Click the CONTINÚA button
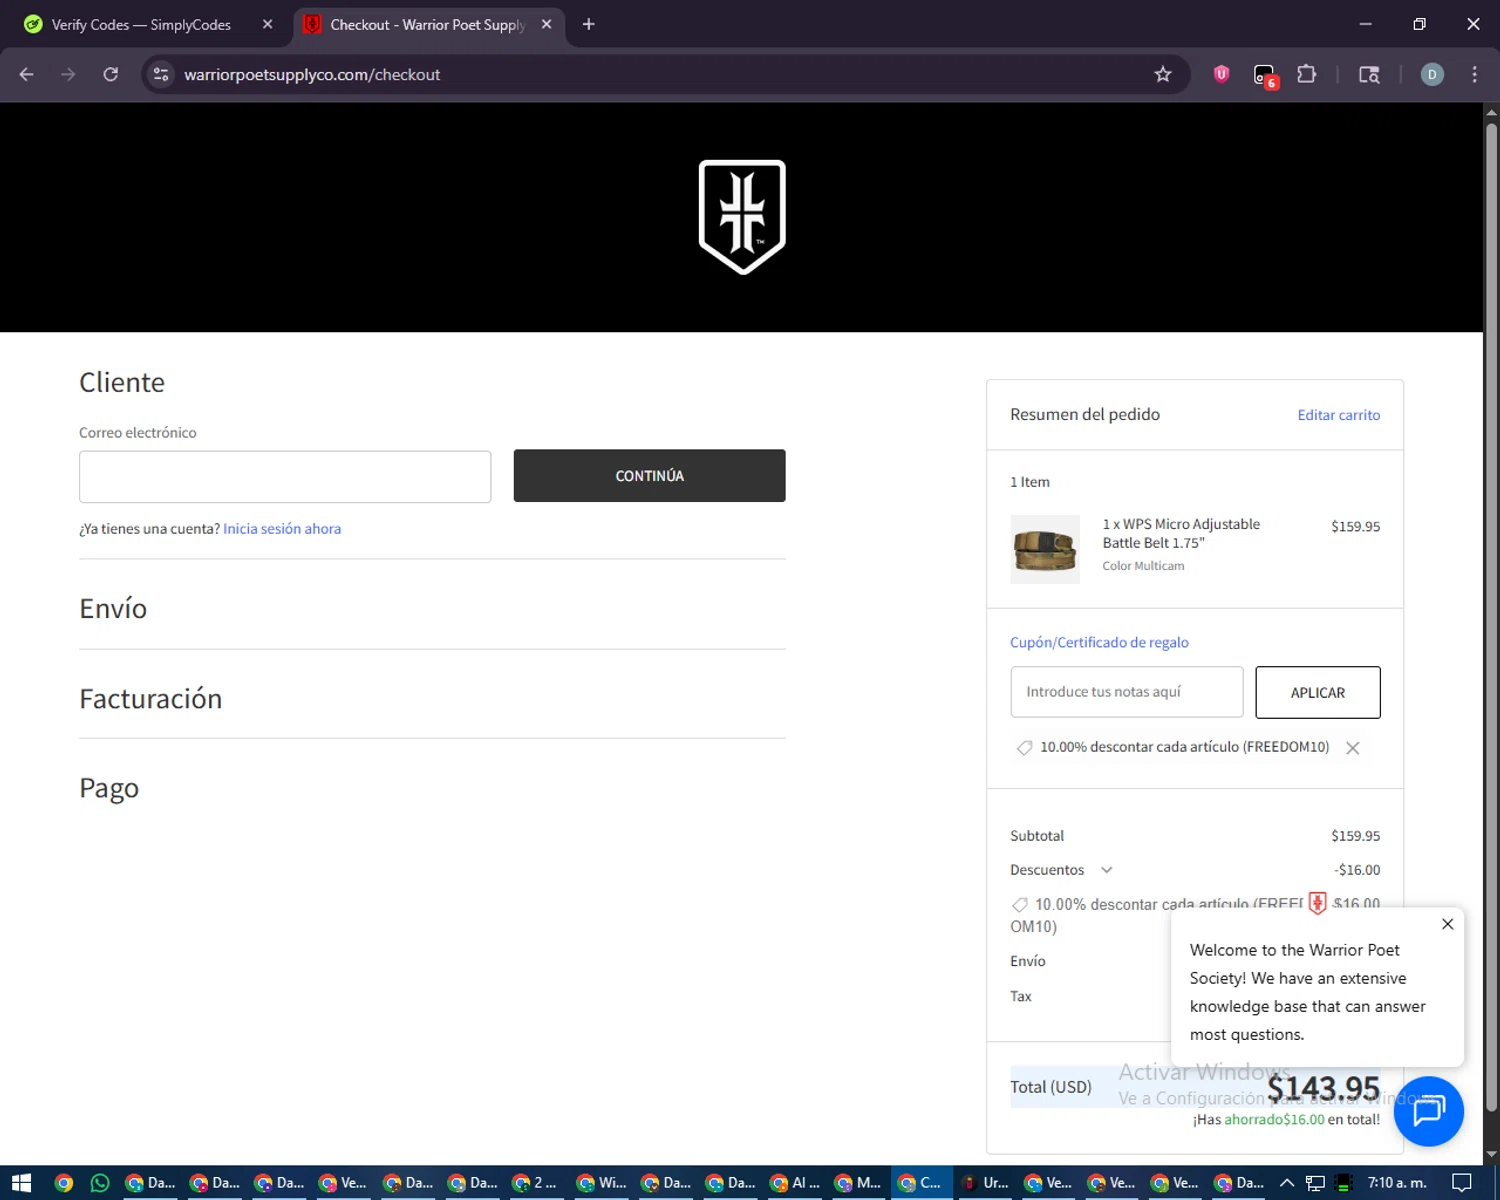Viewport: 1500px width, 1200px height. (x=649, y=476)
